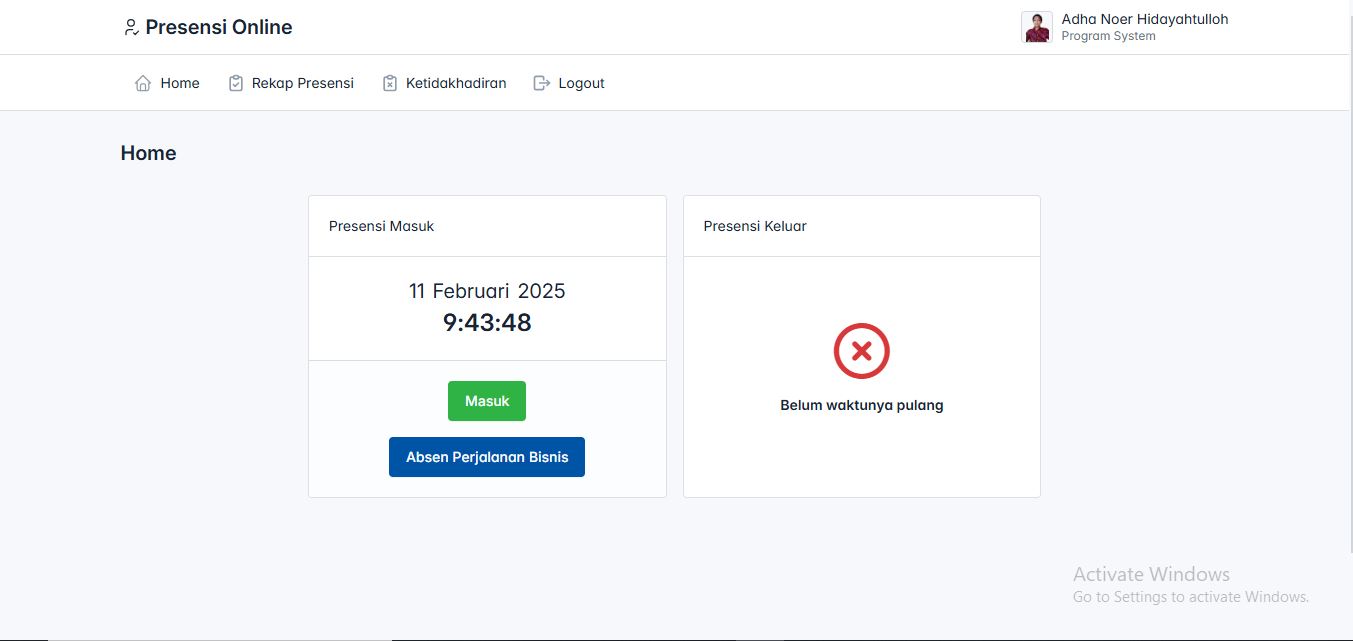Go to the Ketidakhadiran menu

tap(444, 83)
